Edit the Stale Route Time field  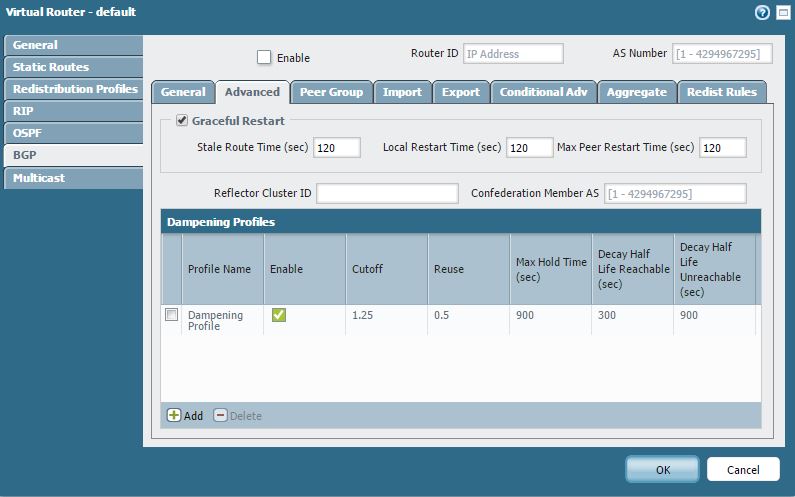click(x=337, y=148)
